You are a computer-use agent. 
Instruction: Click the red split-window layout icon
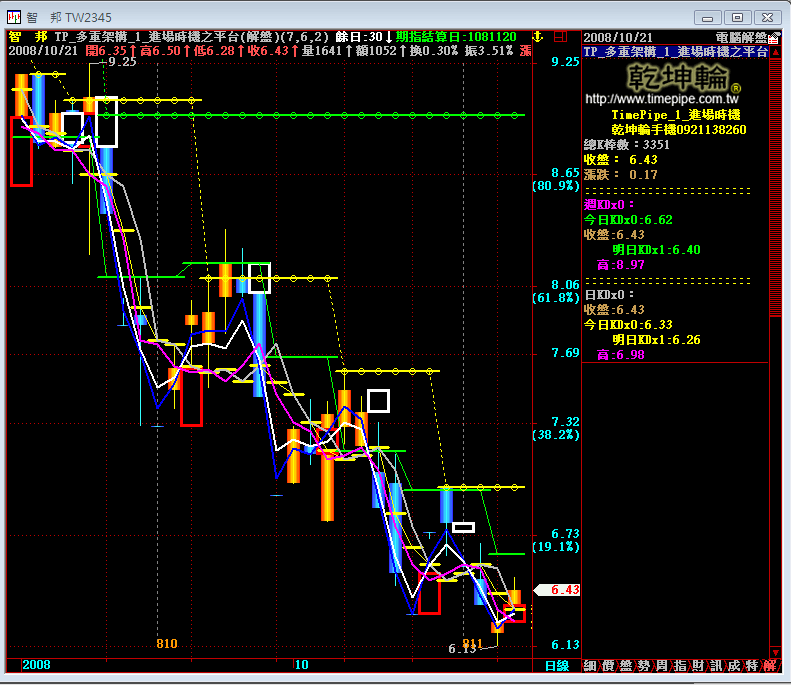(560, 36)
